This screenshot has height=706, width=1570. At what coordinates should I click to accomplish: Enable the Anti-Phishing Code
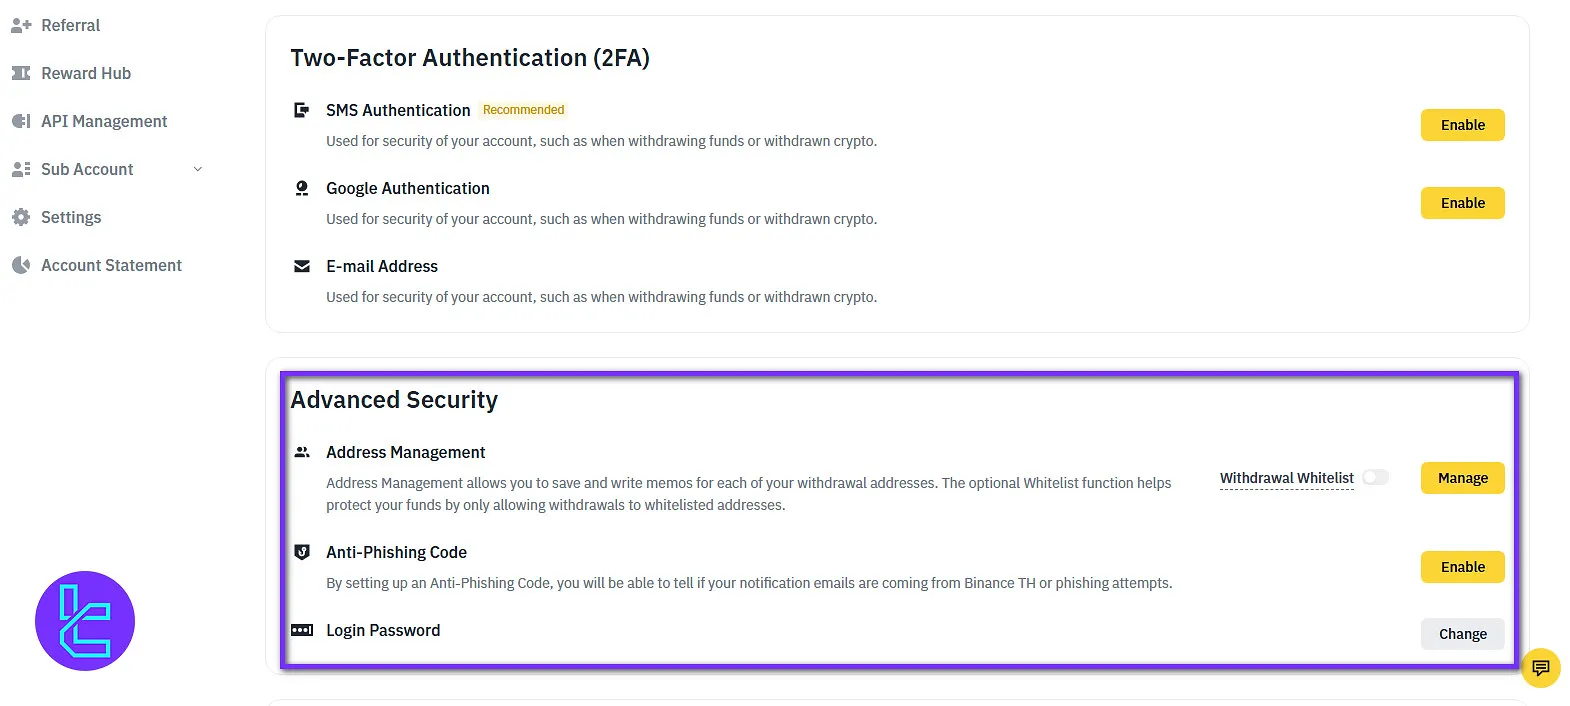pyautogui.click(x=1462, y=567)
